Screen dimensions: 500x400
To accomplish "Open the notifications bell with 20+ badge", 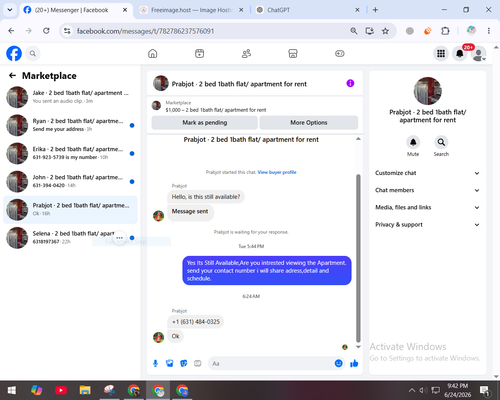I will (x=460, y=54).
